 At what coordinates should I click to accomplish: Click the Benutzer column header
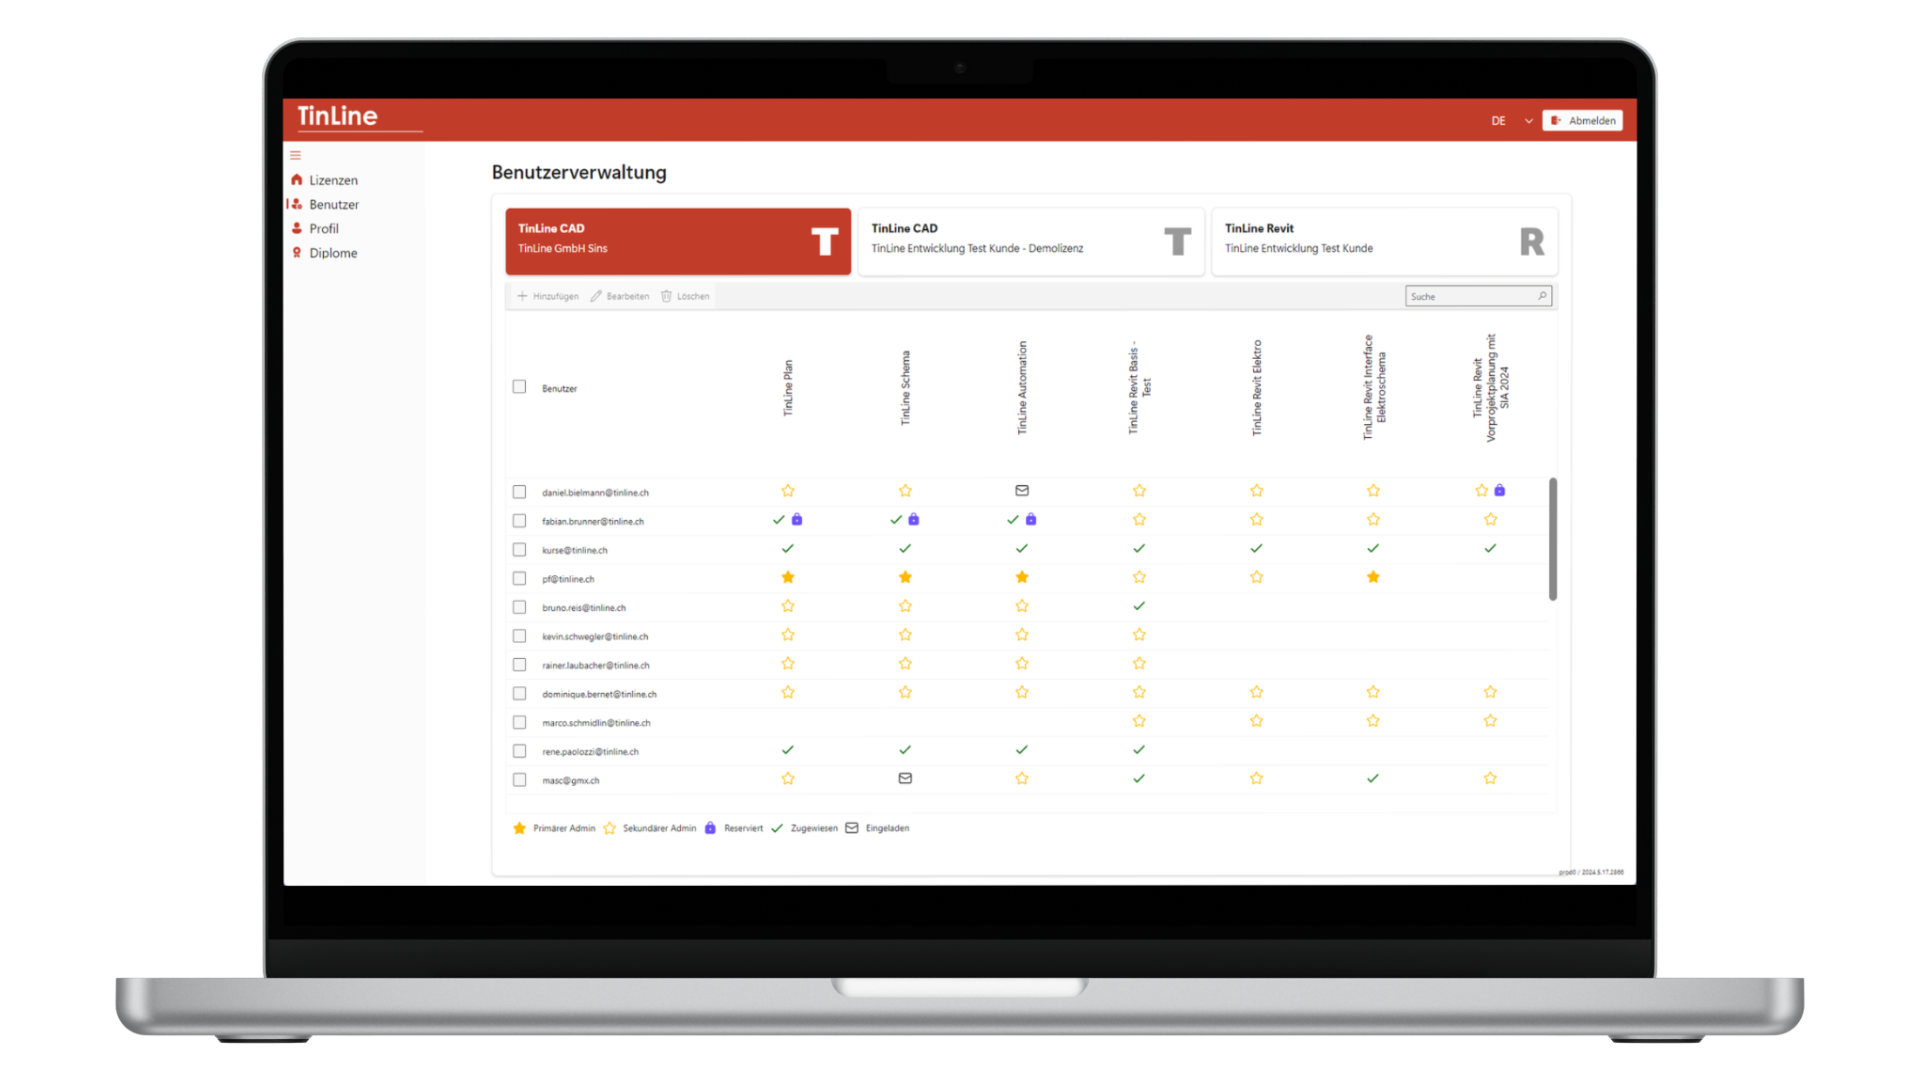(559, 388)
